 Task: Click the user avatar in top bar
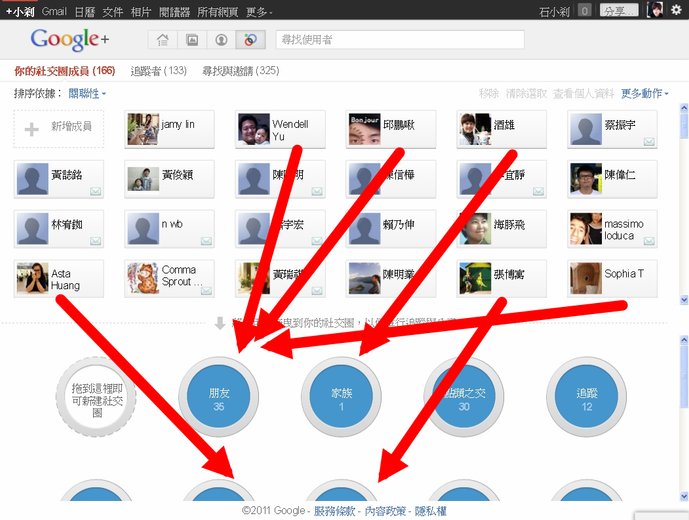point(655,9)
